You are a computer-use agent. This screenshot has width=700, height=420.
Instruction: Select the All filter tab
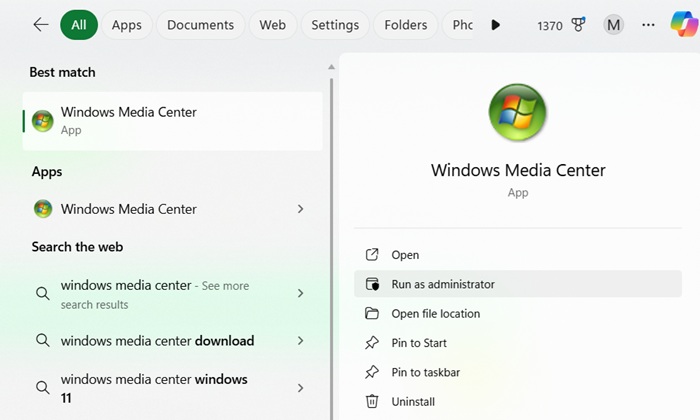coord(79,25)
